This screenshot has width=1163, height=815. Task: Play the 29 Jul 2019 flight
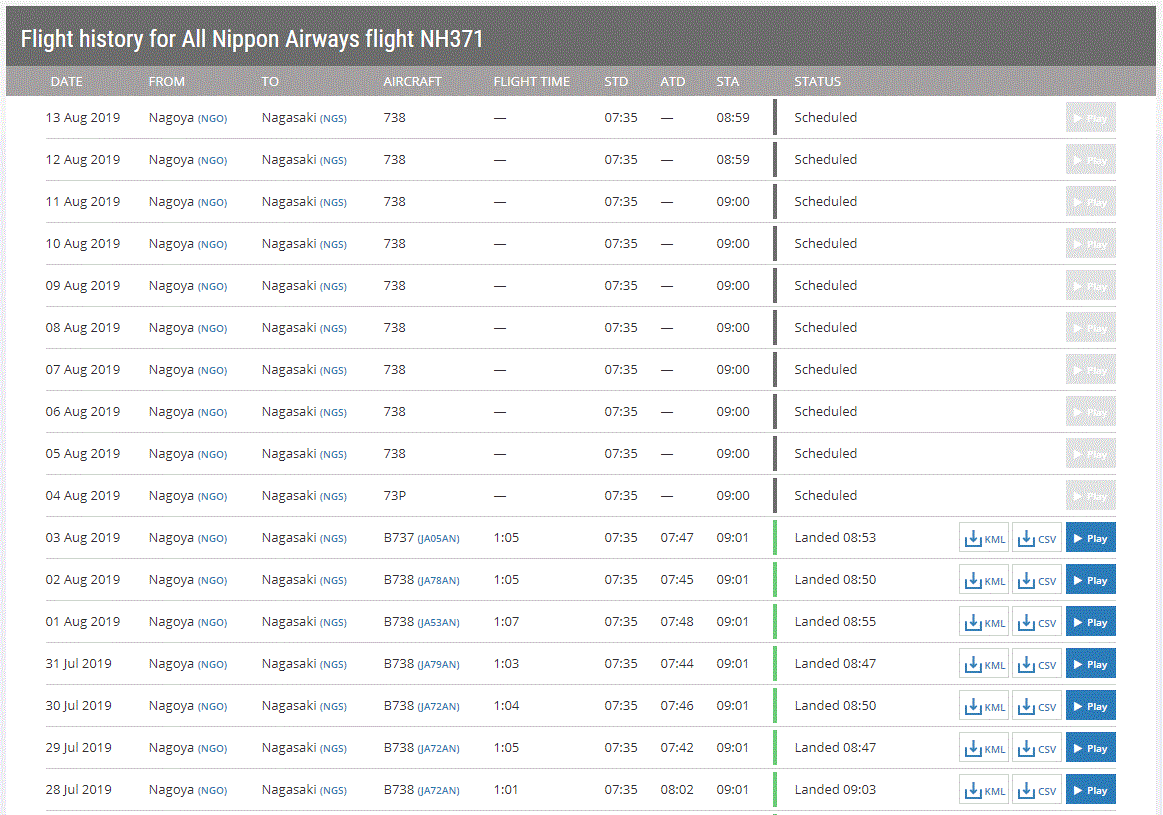pyautogui.click(x=1091, y=748)
